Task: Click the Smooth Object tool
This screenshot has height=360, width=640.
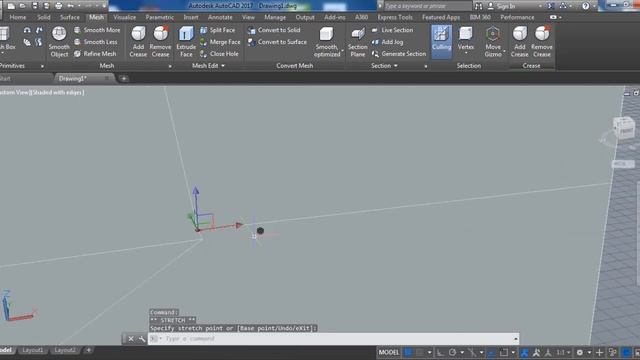Action: 59,41
